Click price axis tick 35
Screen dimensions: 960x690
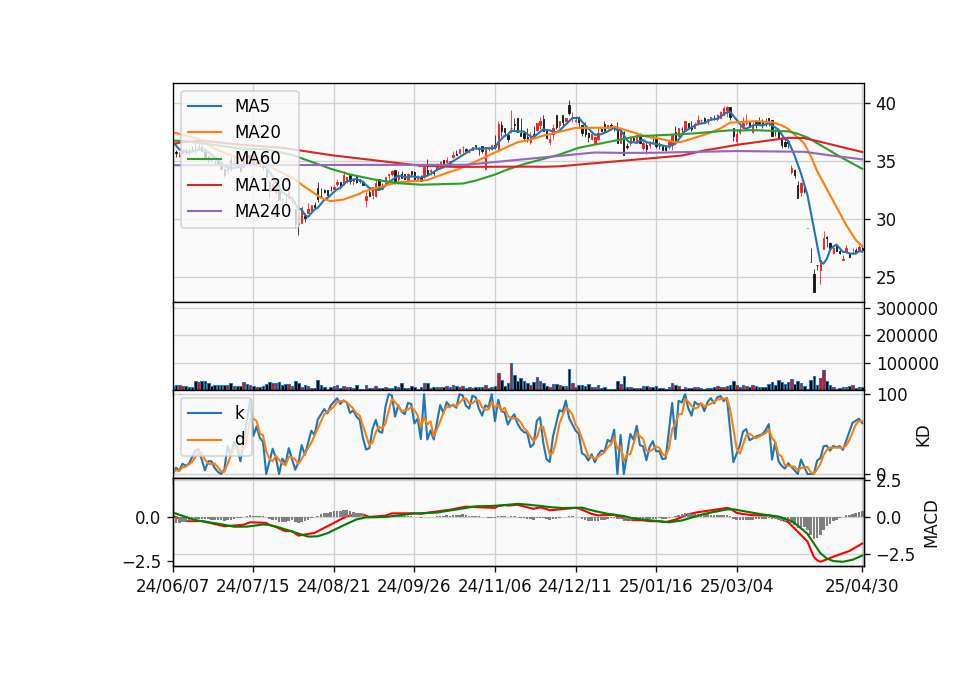click(885, 162)
